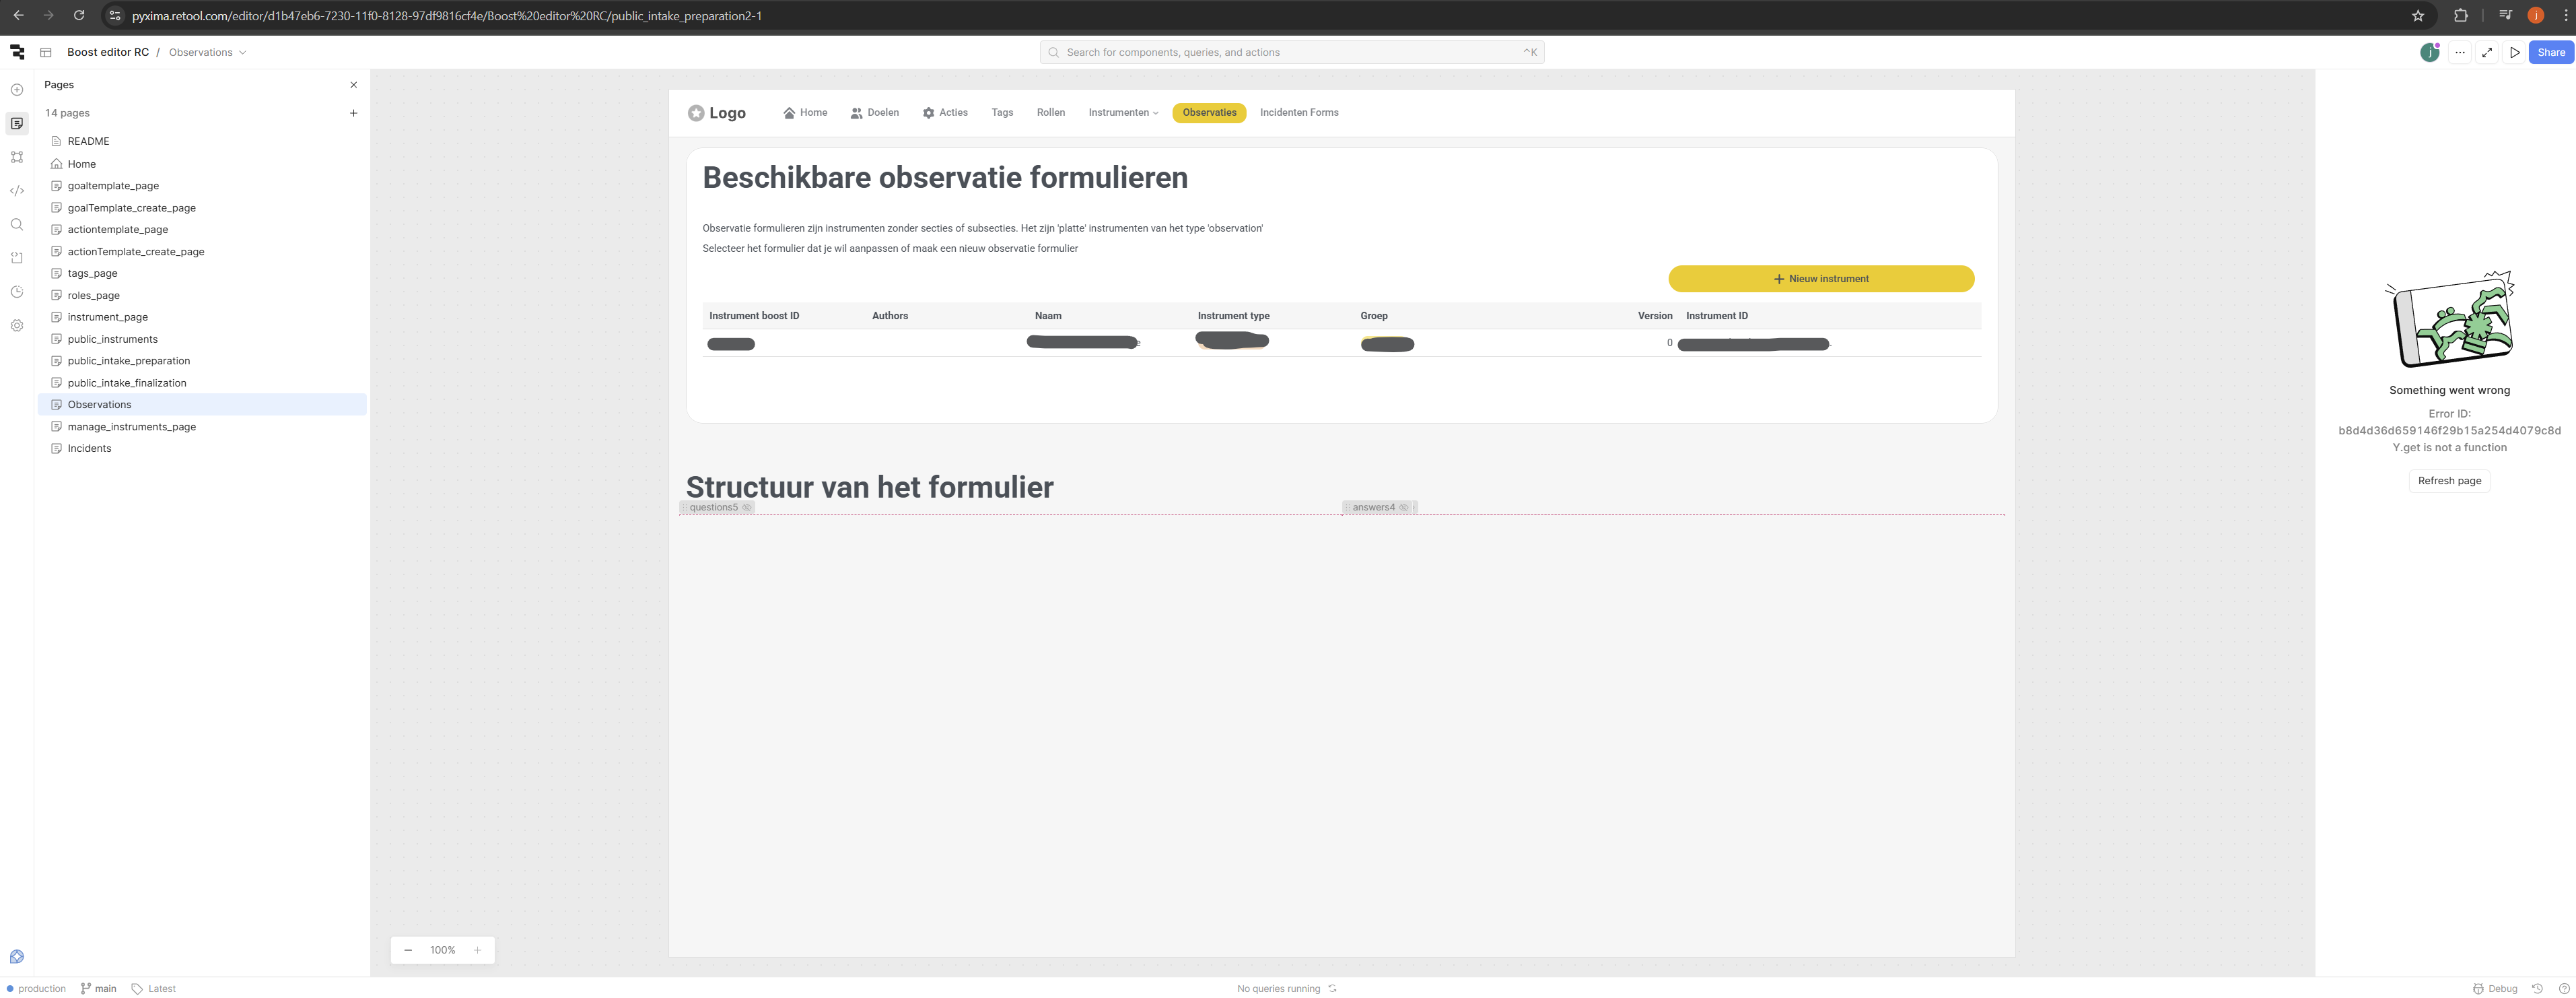Expand the Observations page dropdown
This screenshot has height=998, width=2576.
coord(242,53)
